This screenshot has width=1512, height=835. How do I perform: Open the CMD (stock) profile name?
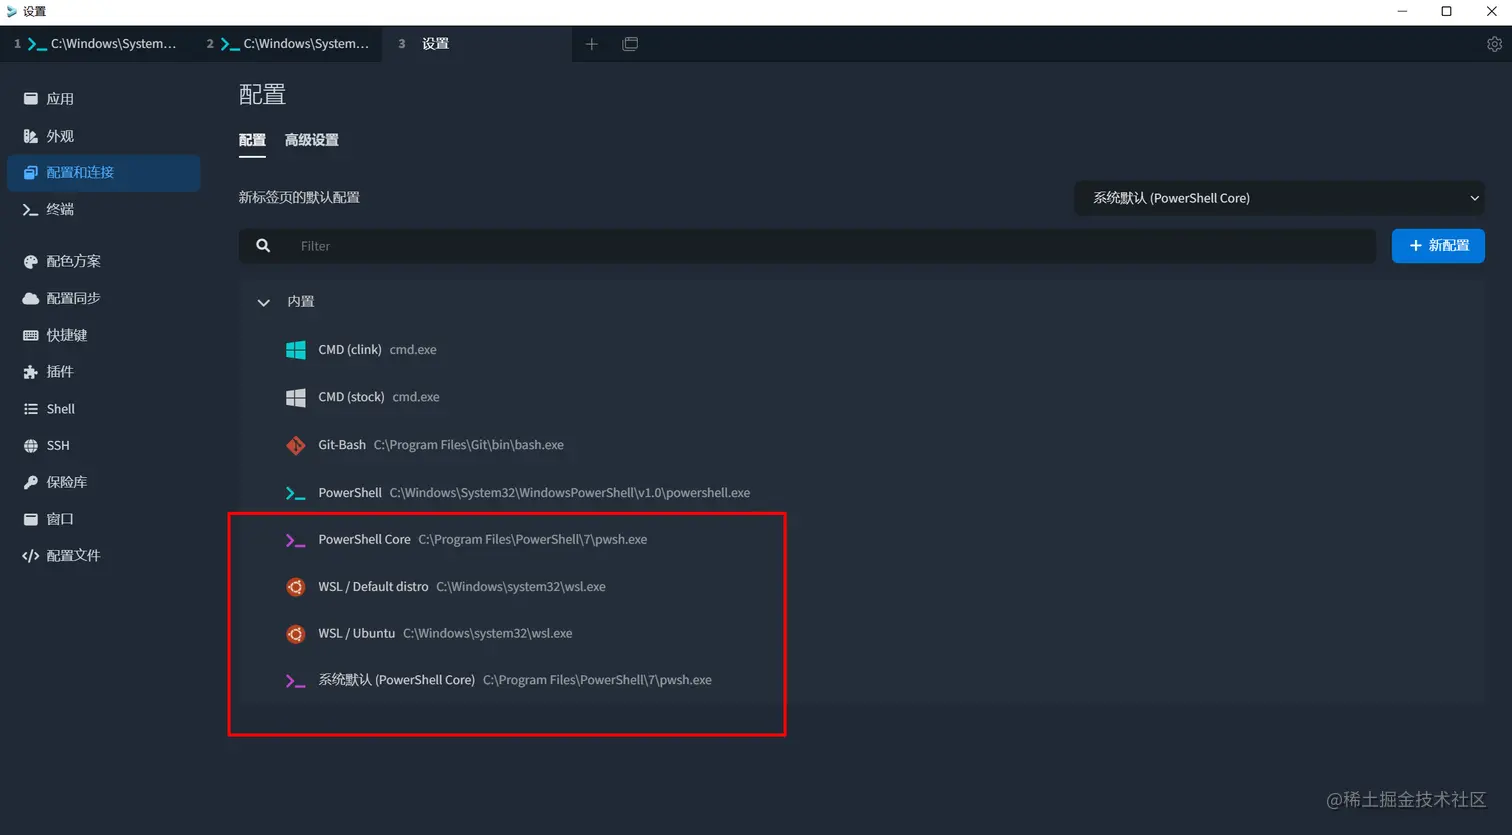351,398
